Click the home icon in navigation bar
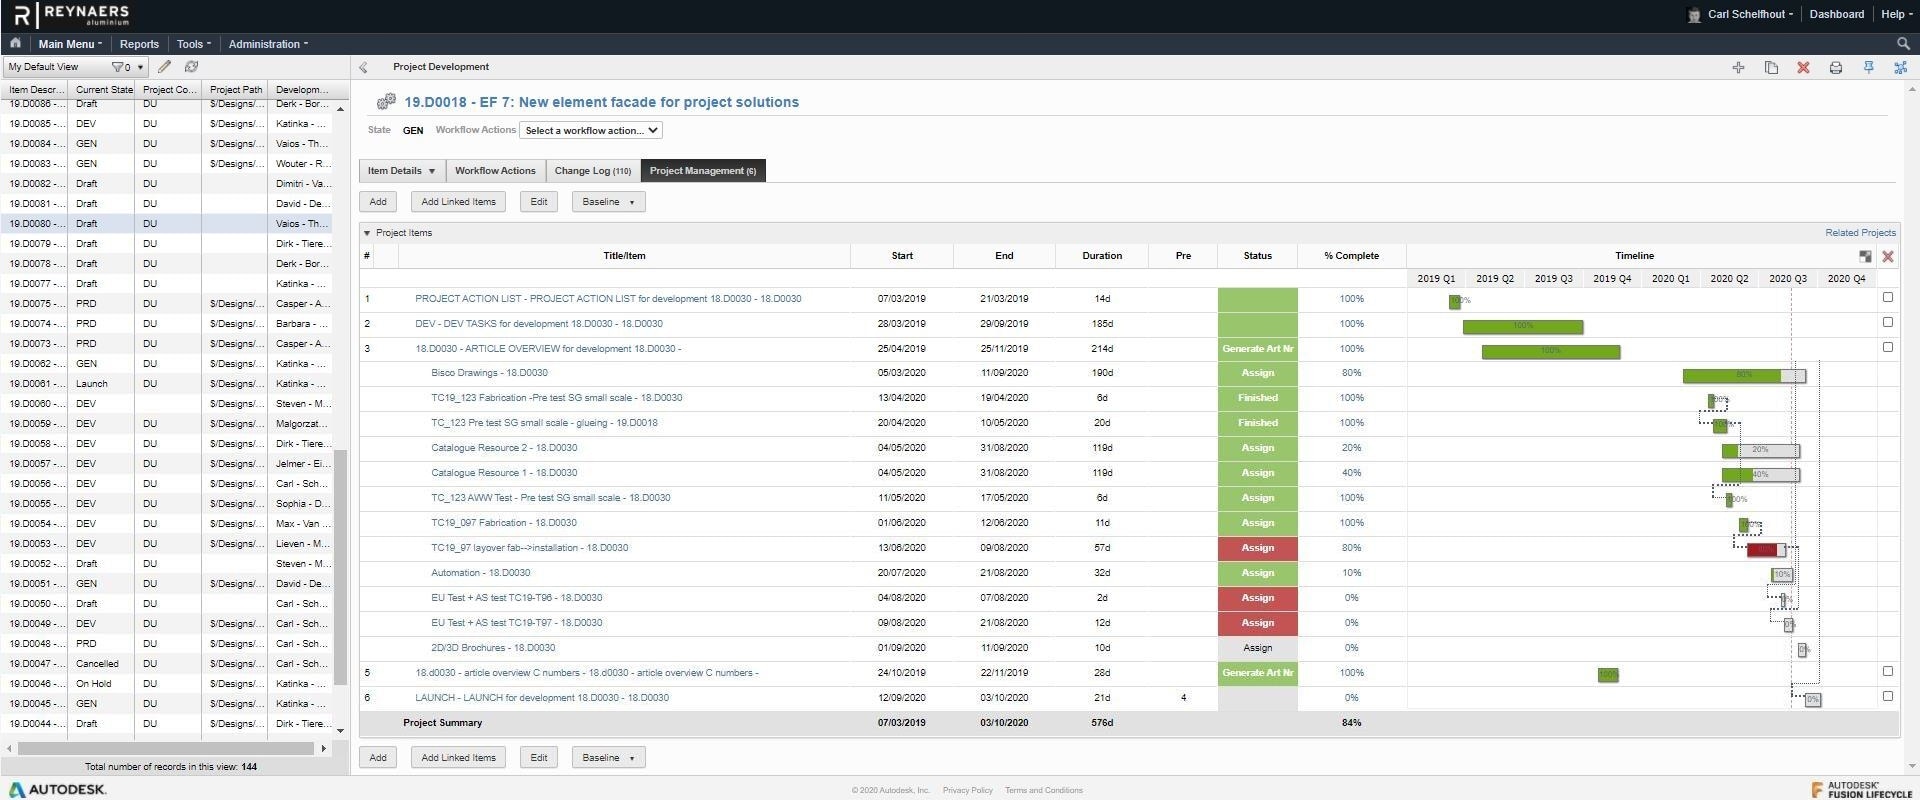This screenshot has height=800, width=1920. point(15,44)
